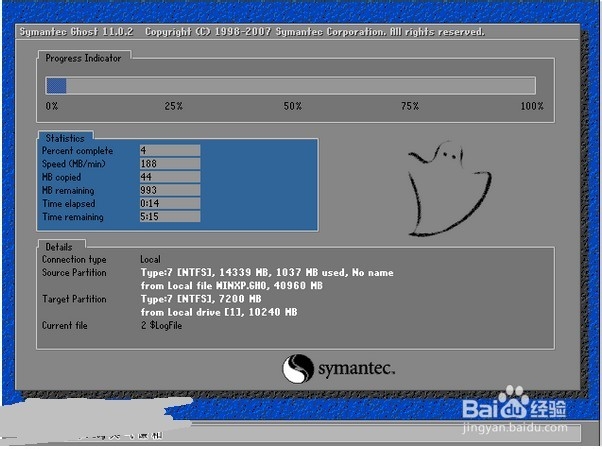Click the MB remaining value "993"

tap(170, 190)
